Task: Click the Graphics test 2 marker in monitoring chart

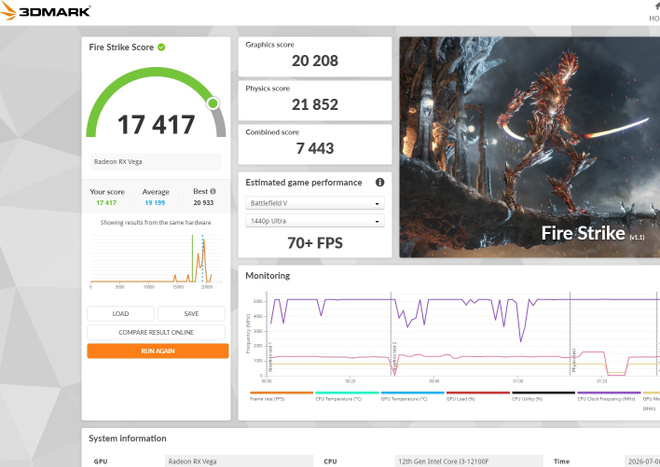Action: [x=394, y=357]
